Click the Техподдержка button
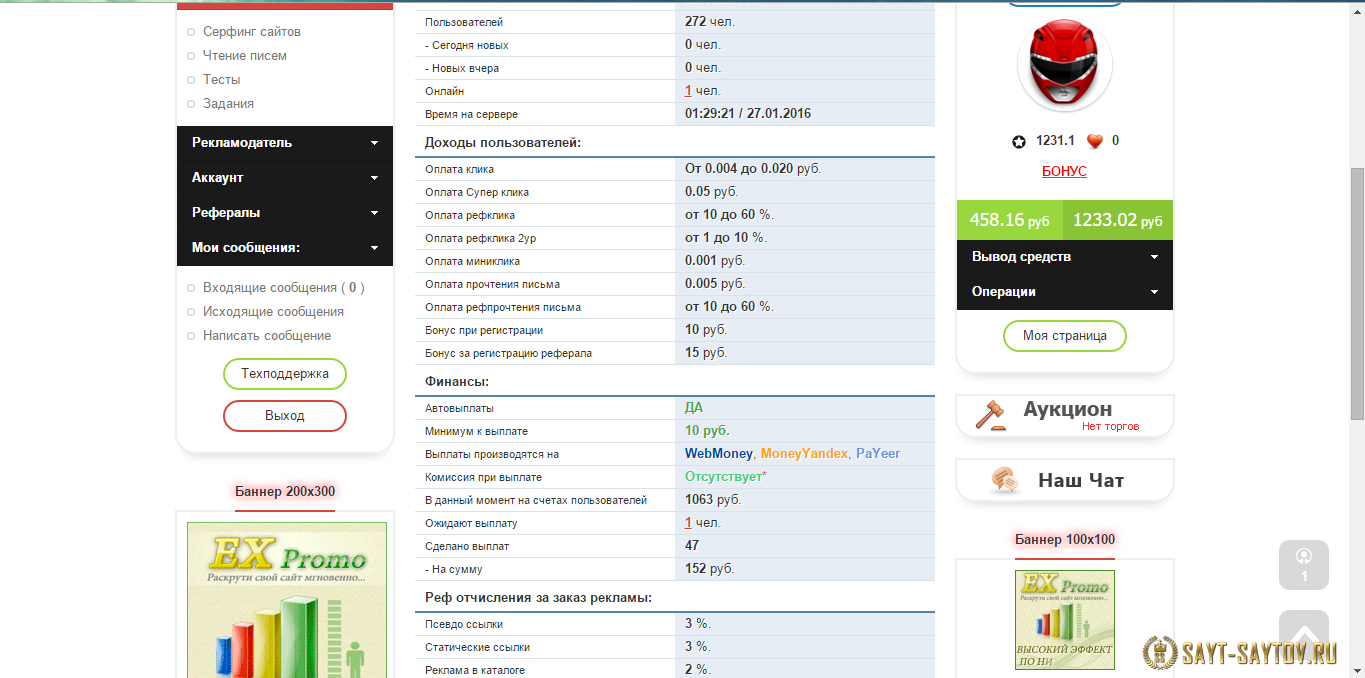This screenshot has width=1365, height=678. (x=284, y=374)
